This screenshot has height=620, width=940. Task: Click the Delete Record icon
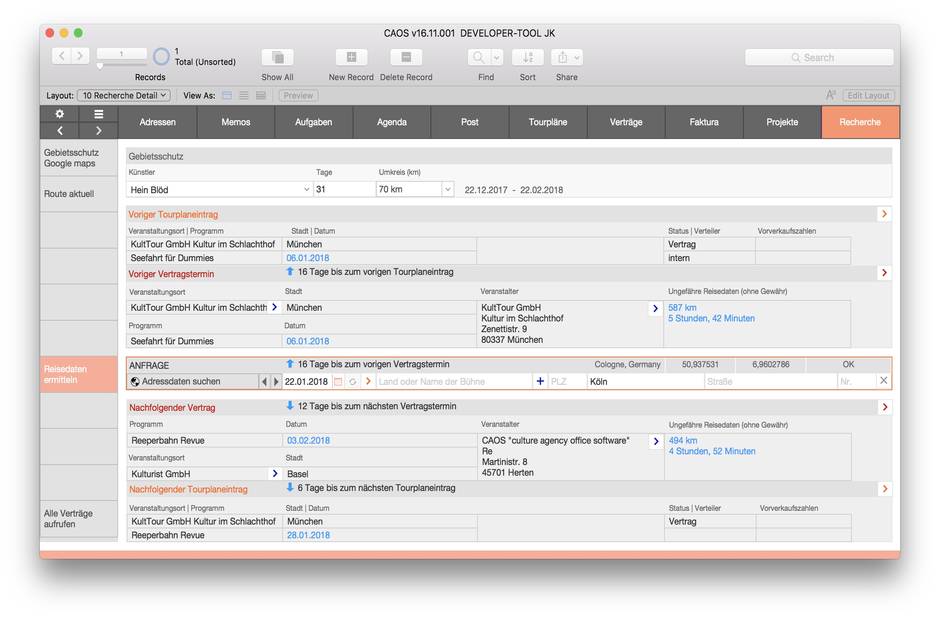tap(406, 57)
